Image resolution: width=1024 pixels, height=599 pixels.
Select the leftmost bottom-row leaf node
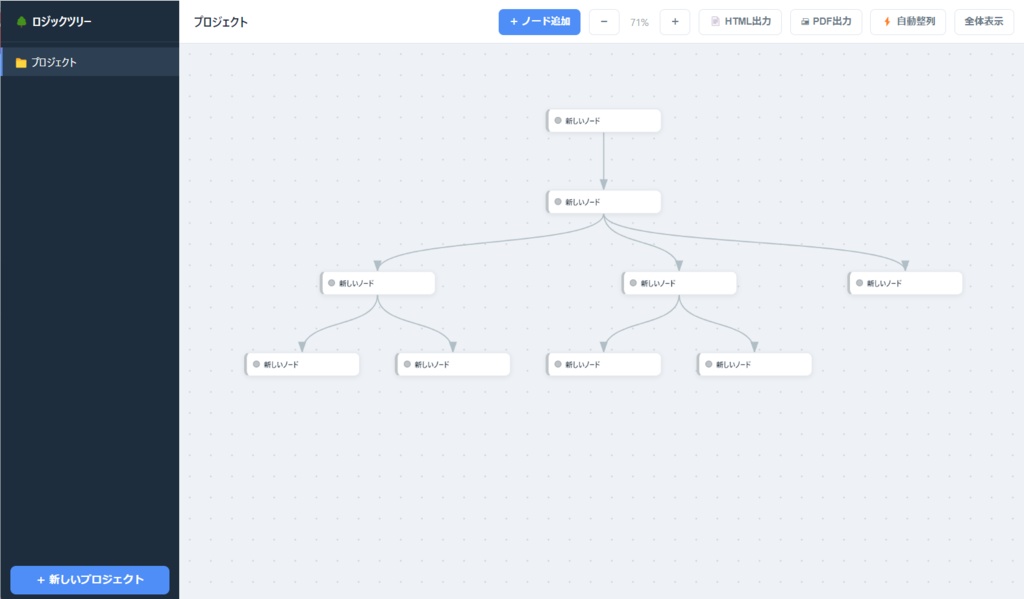click(x=302, y=364)
